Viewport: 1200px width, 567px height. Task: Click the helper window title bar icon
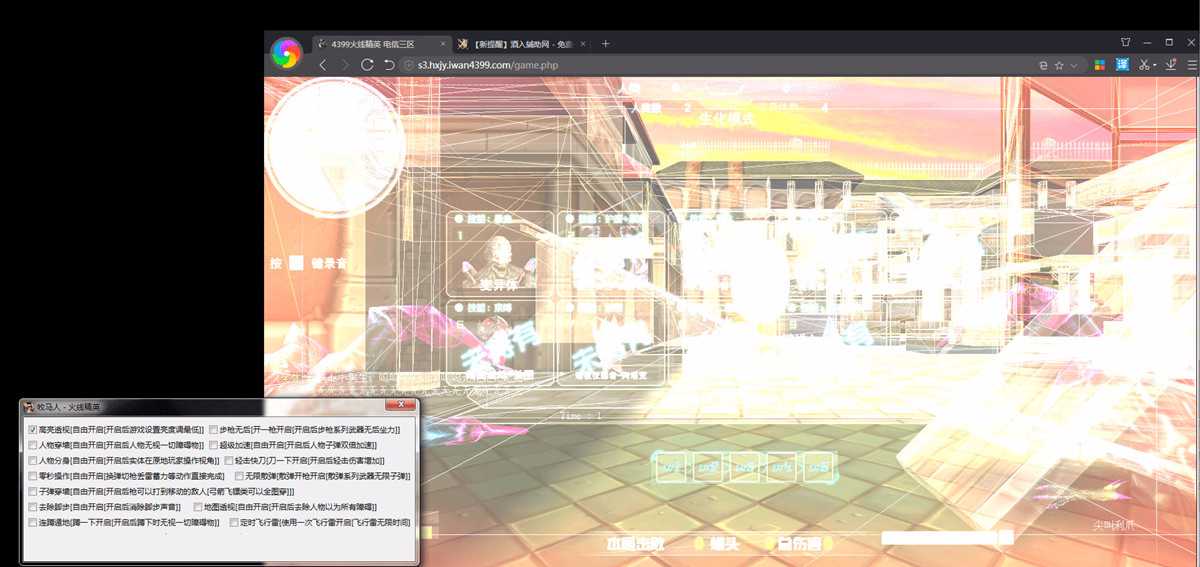click(29, 406)
